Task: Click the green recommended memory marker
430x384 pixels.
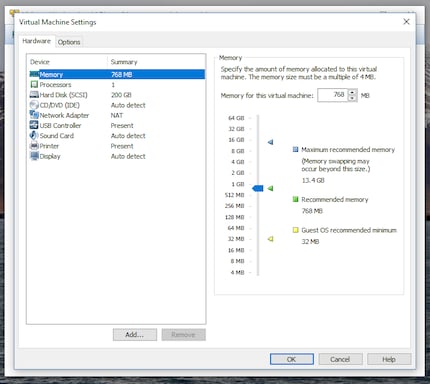Action: [270, 188]
